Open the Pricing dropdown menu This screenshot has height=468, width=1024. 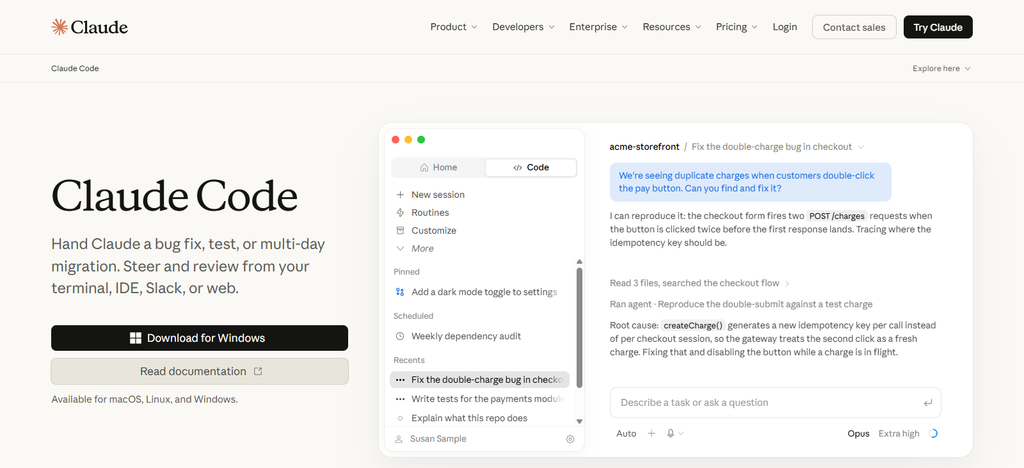(737, 27)
